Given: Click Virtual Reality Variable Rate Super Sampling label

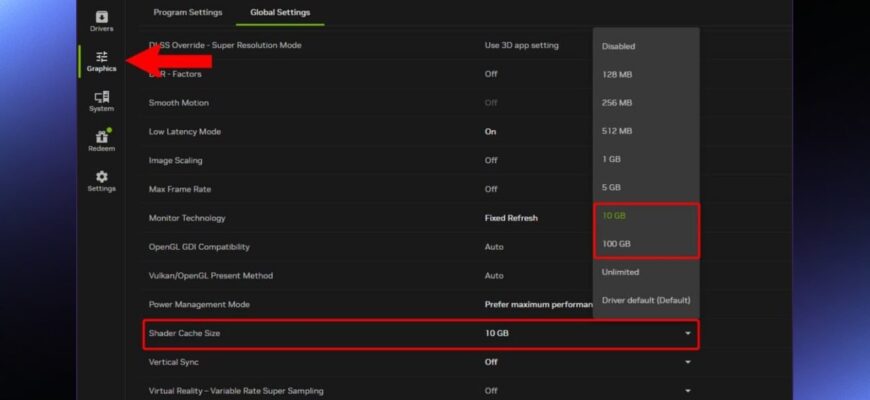Looking at the screenshot, I should coord(236,391).
